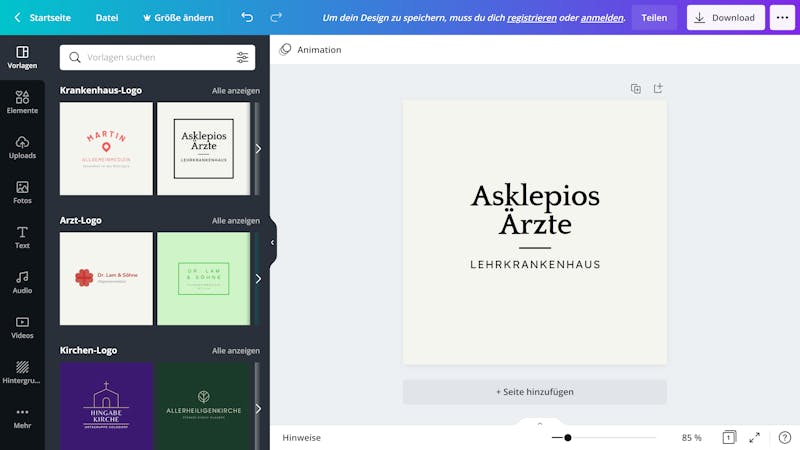800x450 pixels.
Task: Open the help question mark icon
Action: [785, 437]
